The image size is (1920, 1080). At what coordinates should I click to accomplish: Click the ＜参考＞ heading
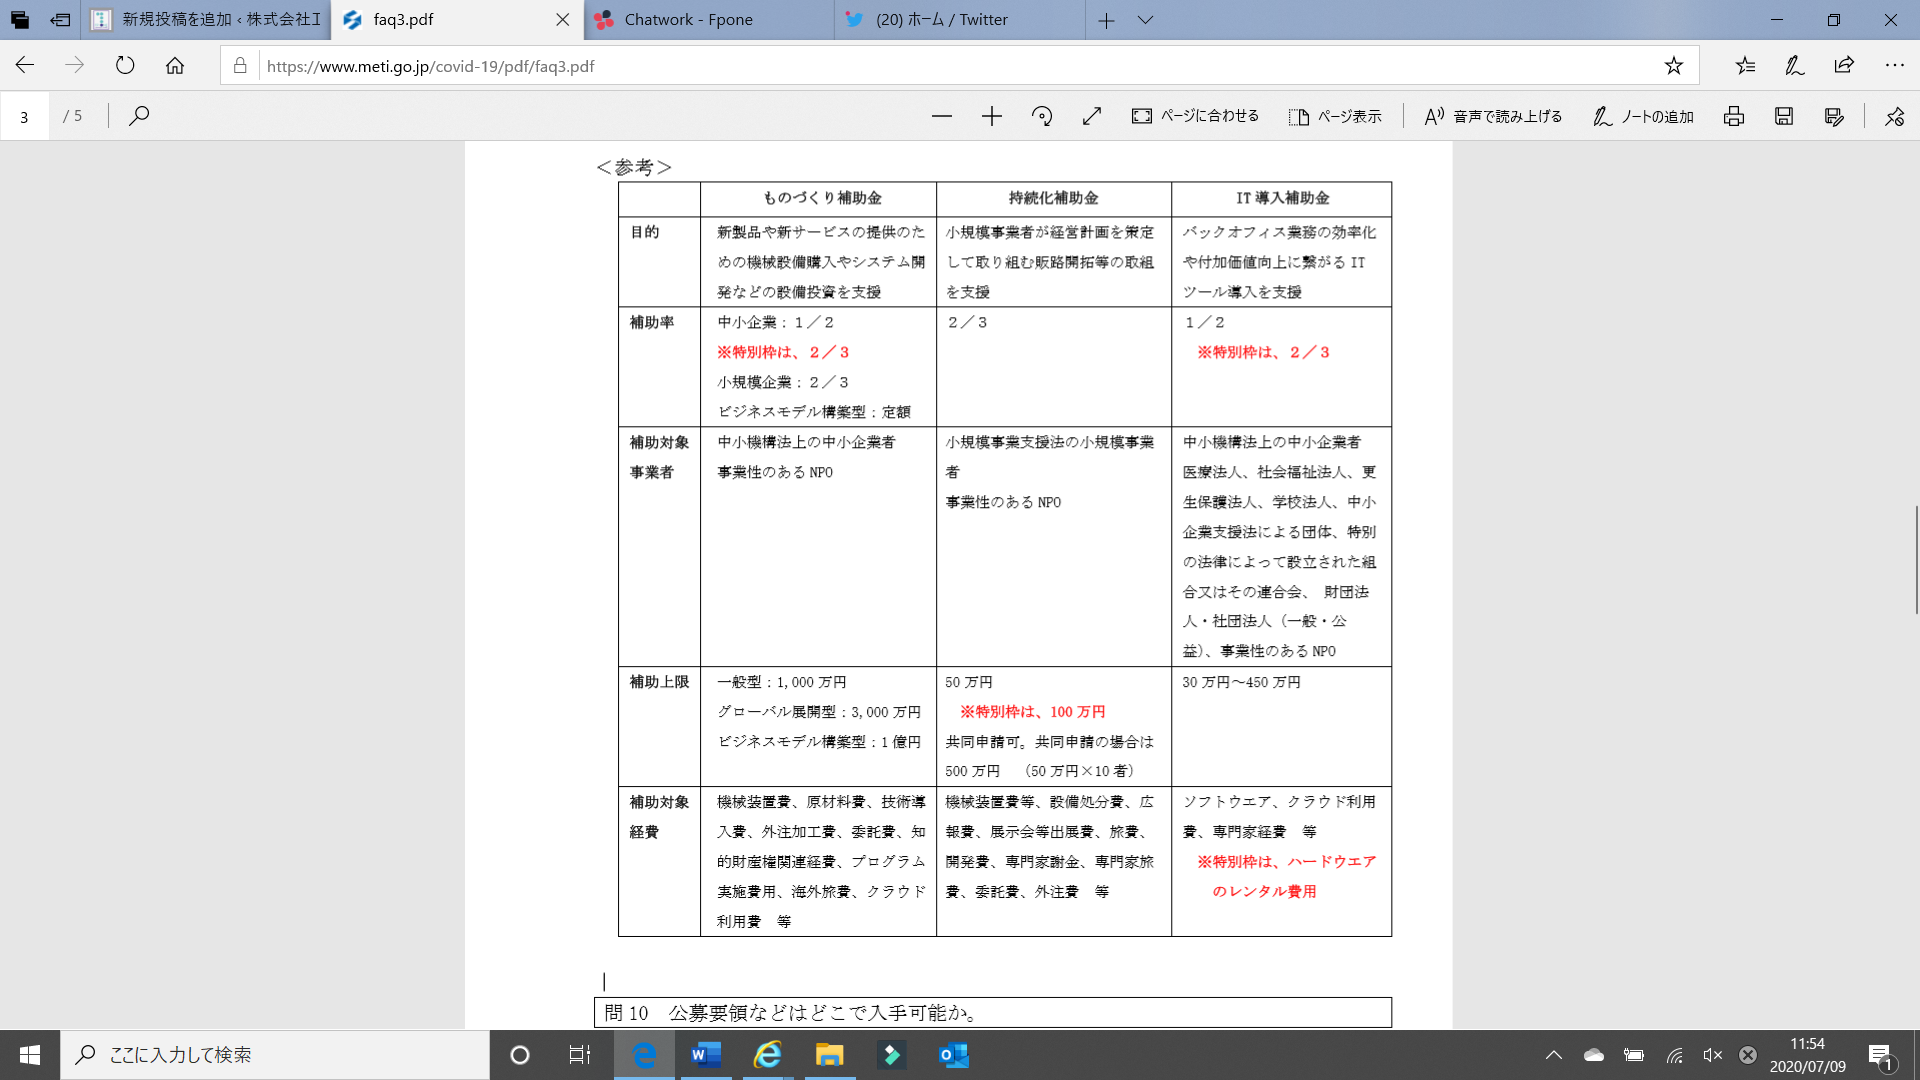point(634,167)
